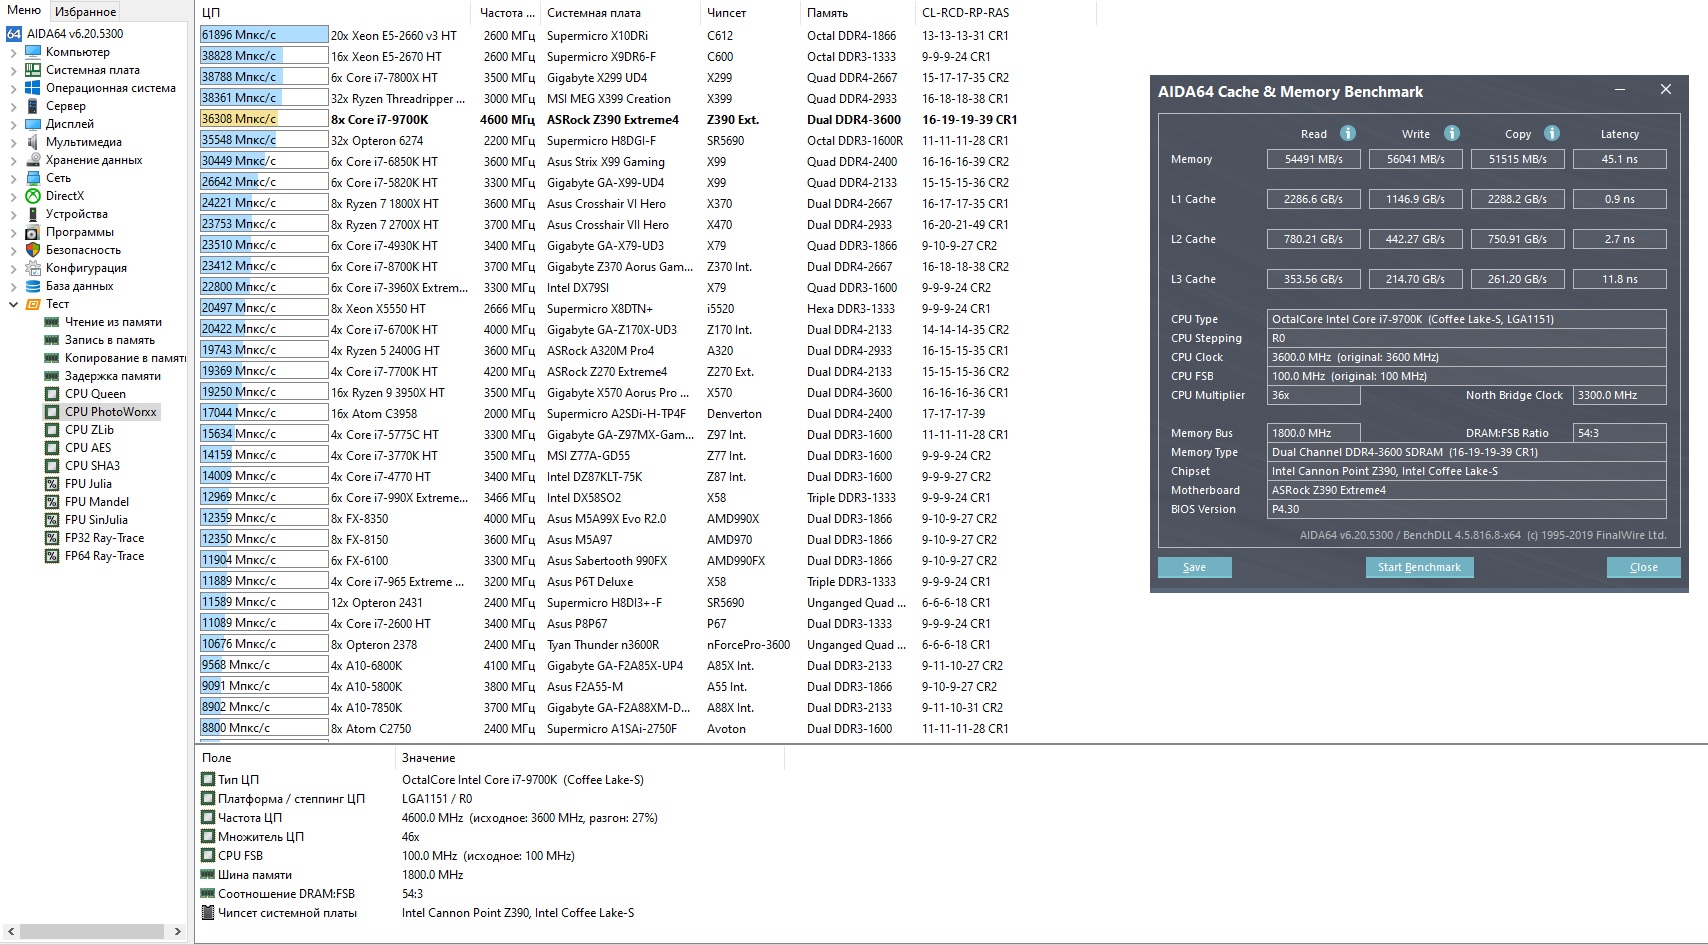The image size is (1708, 945).
Task: Click the Start Benchmark button
Action: [x=1419, y=567]
